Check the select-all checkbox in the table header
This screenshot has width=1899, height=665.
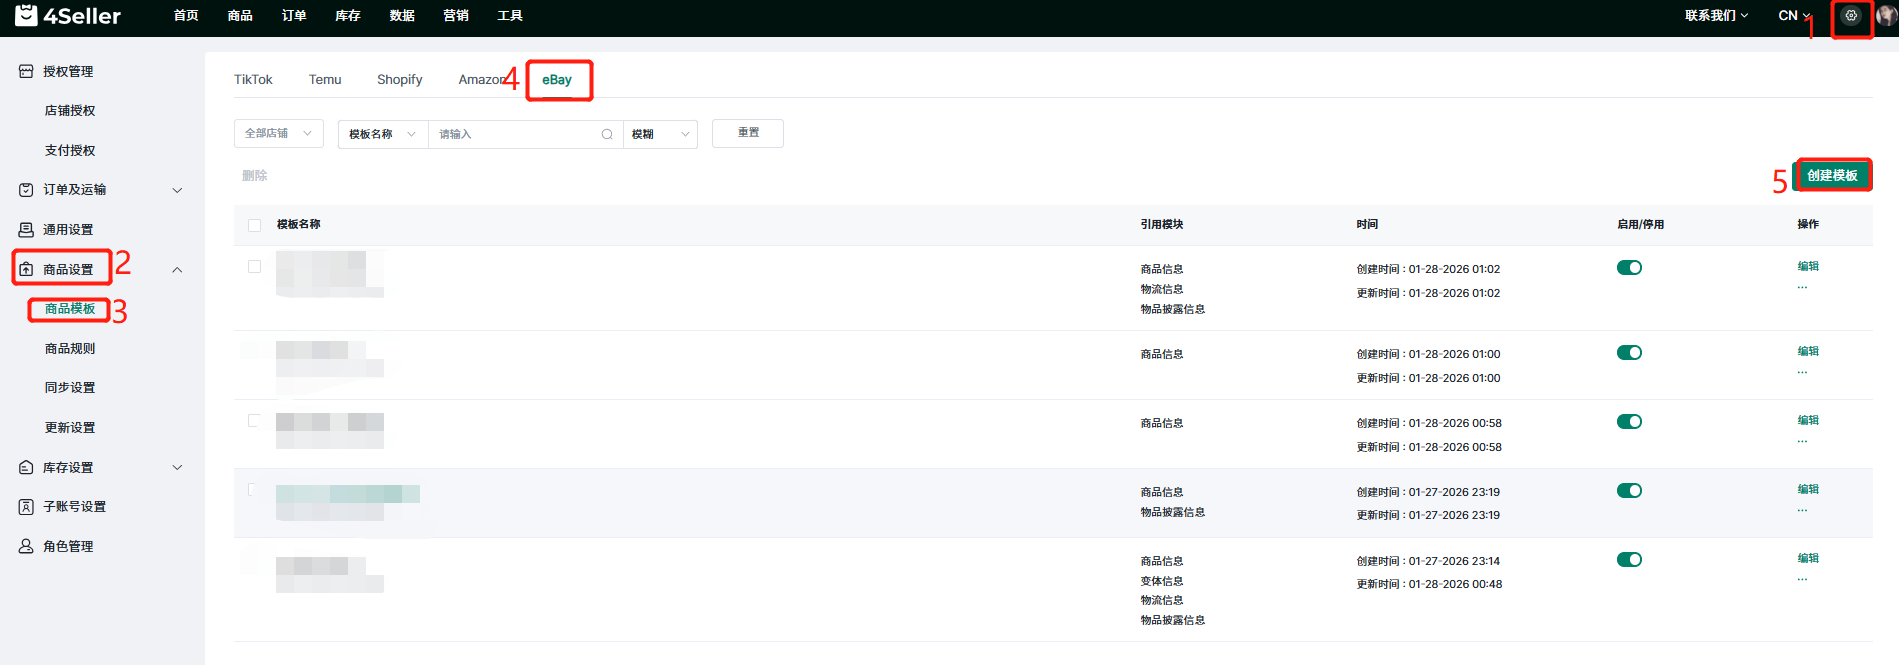pyautogui.click(x=254, y=225)
